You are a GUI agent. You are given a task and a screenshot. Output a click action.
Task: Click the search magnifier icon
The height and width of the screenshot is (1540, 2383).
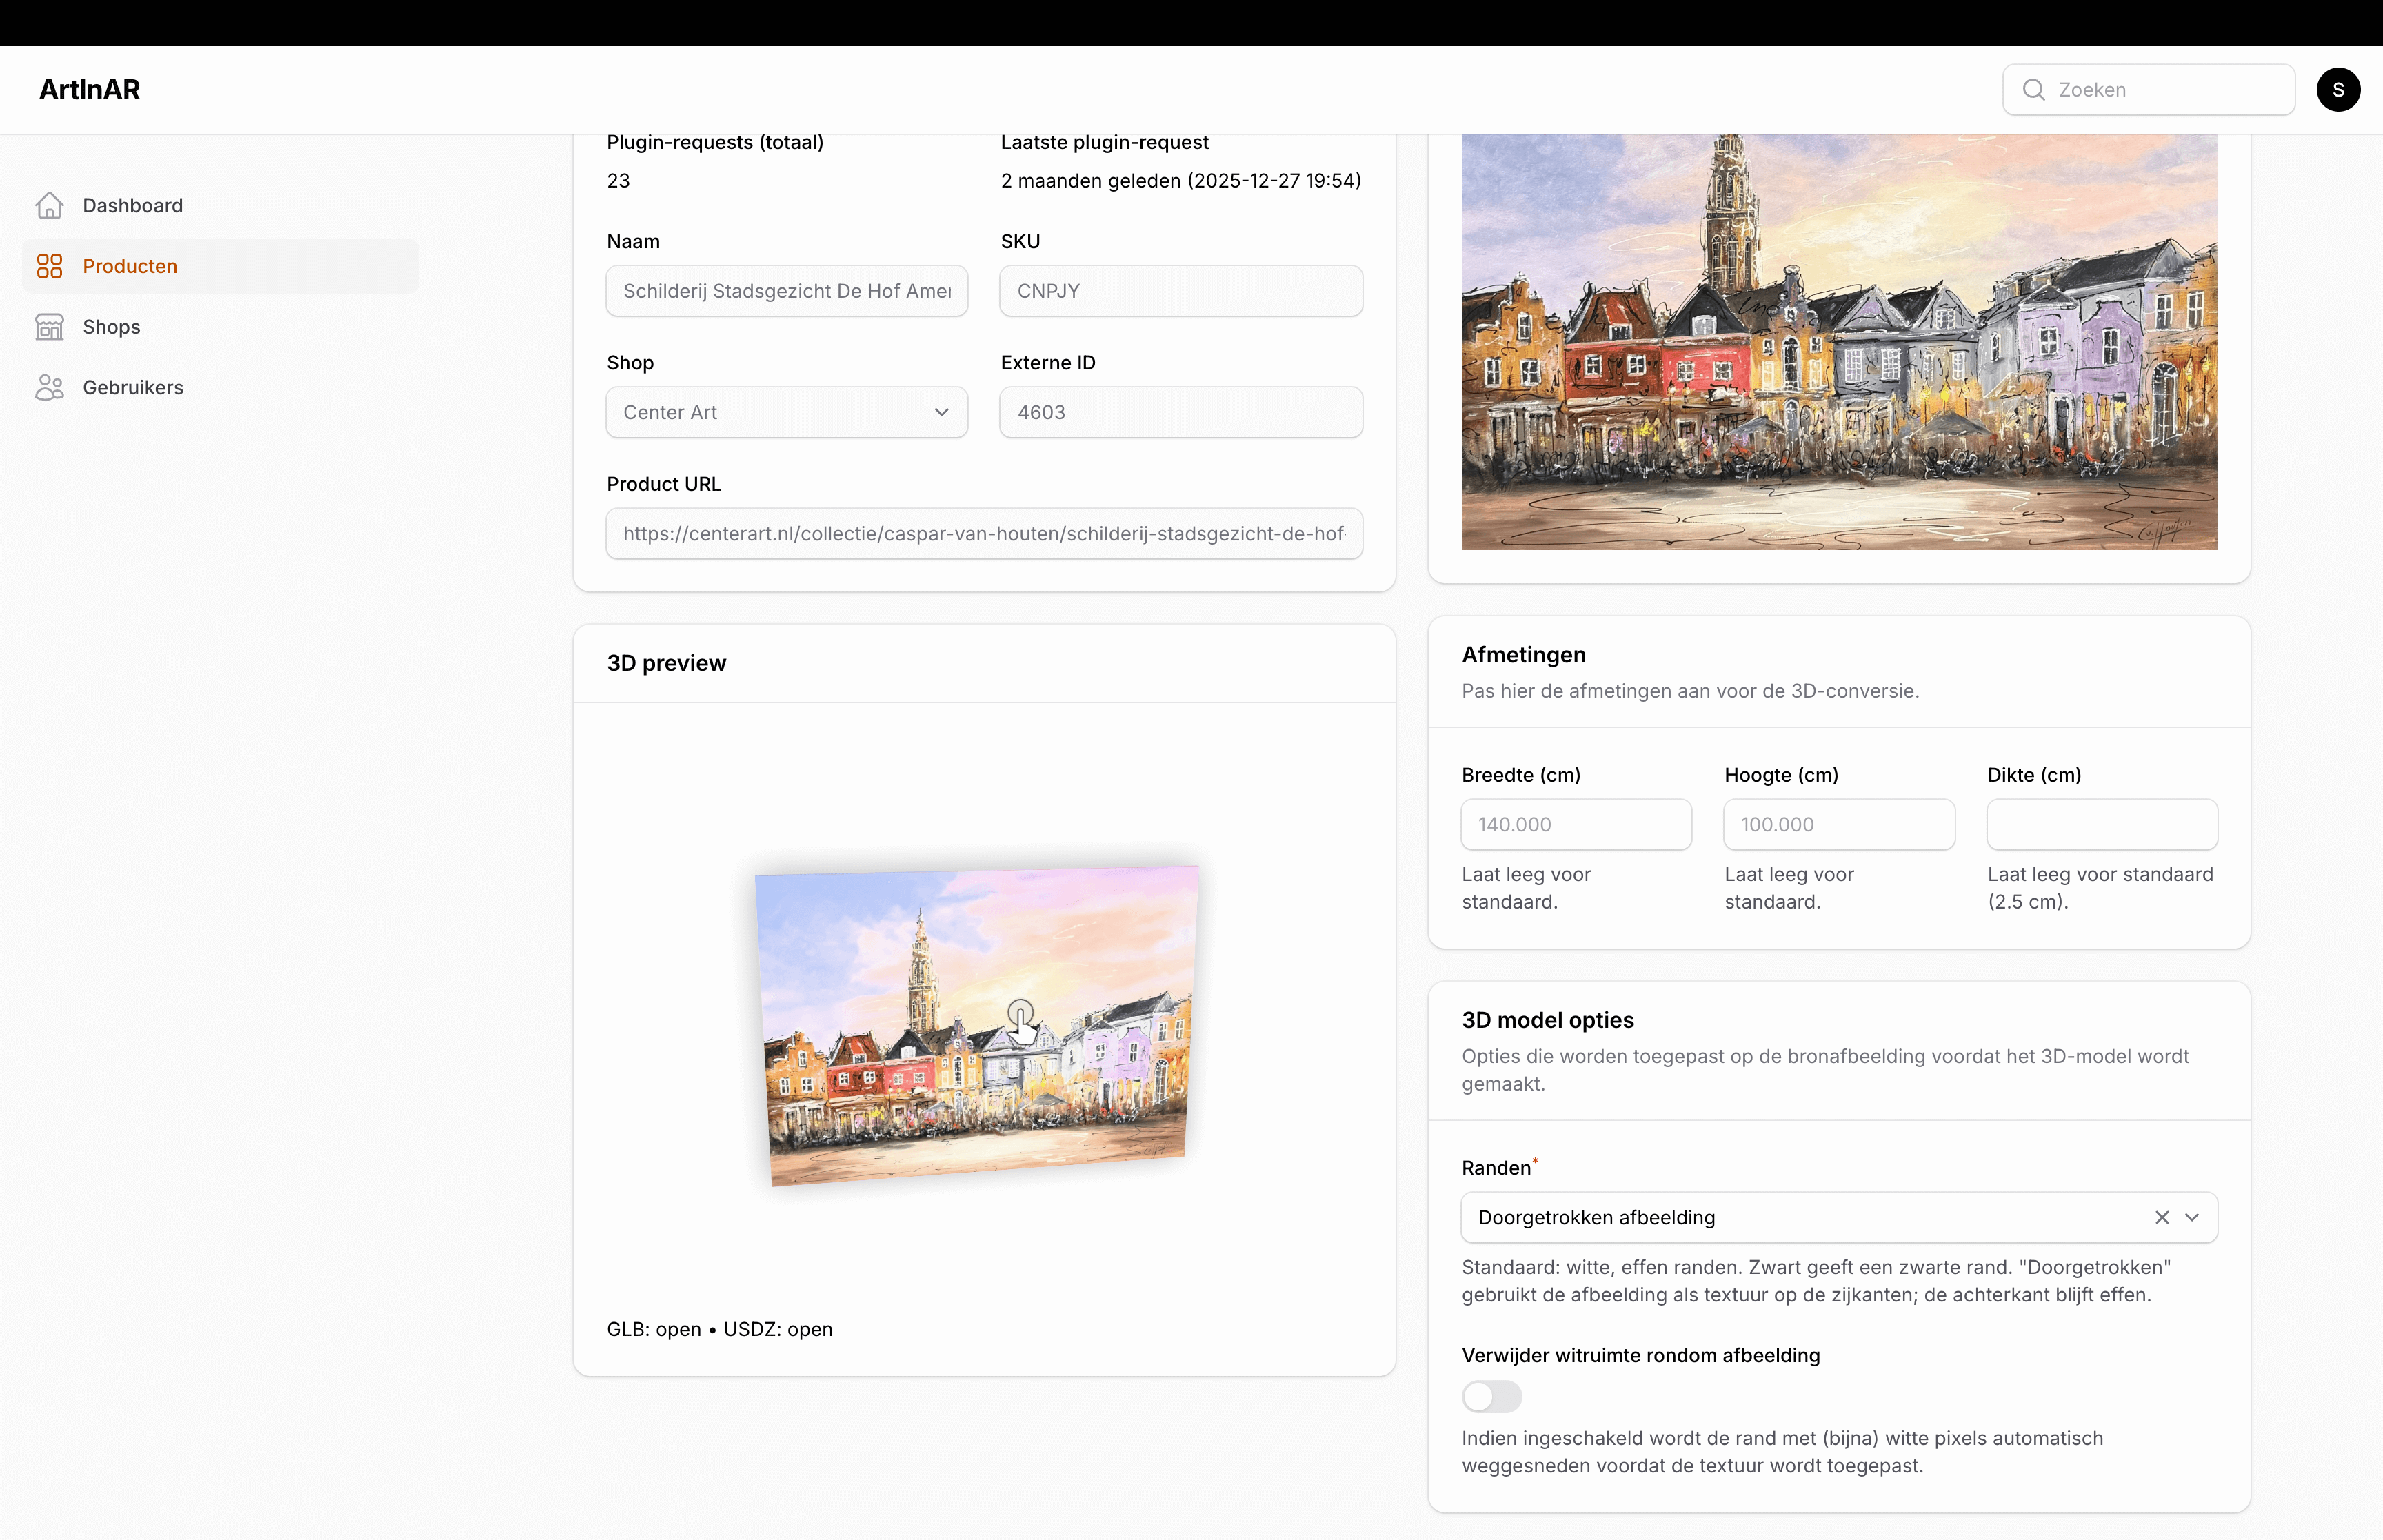pyautogui.click(x=2033, y=90)
